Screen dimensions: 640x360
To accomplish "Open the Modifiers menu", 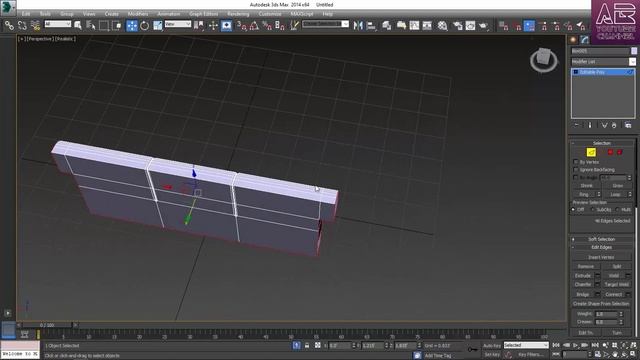I will [x=138, y=14].
